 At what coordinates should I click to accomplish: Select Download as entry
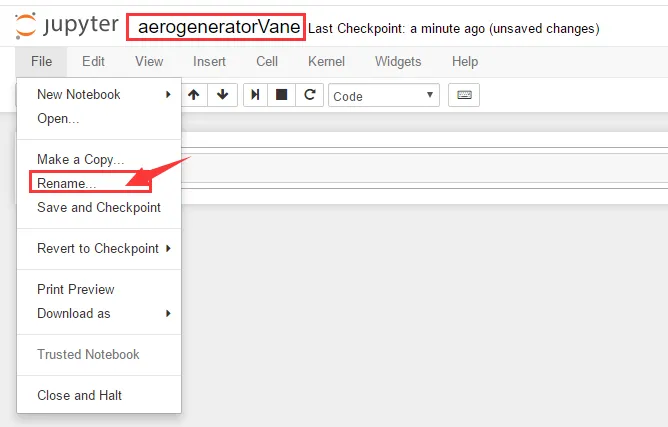tap(99, 313)
